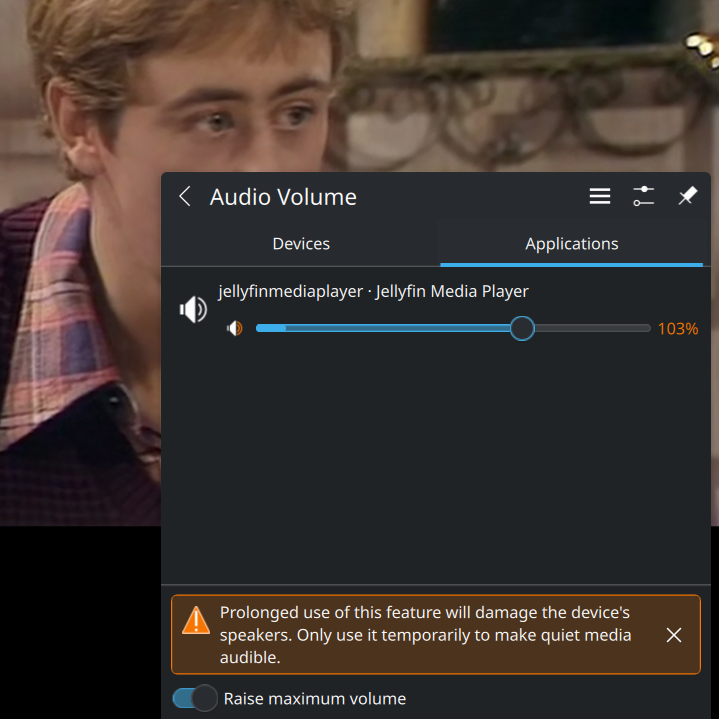Switch to the Devices tab
The width and height of the screenshot is (719, 719).
301,244
